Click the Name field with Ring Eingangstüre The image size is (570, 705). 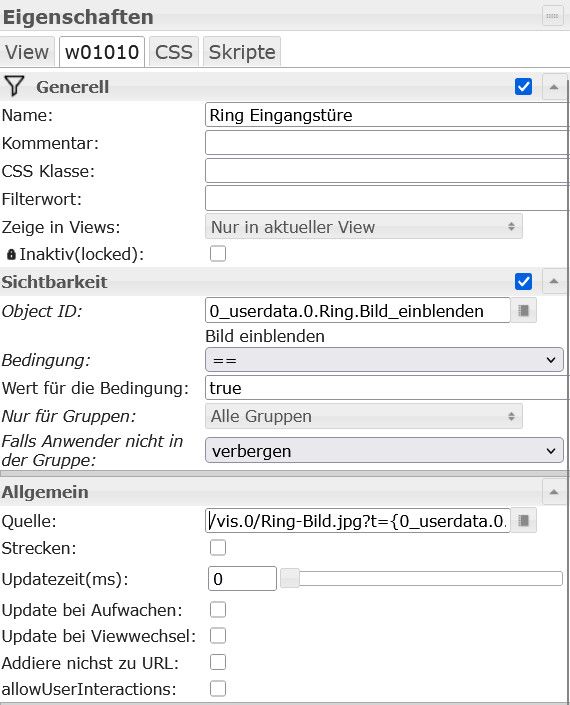point(387,115)
